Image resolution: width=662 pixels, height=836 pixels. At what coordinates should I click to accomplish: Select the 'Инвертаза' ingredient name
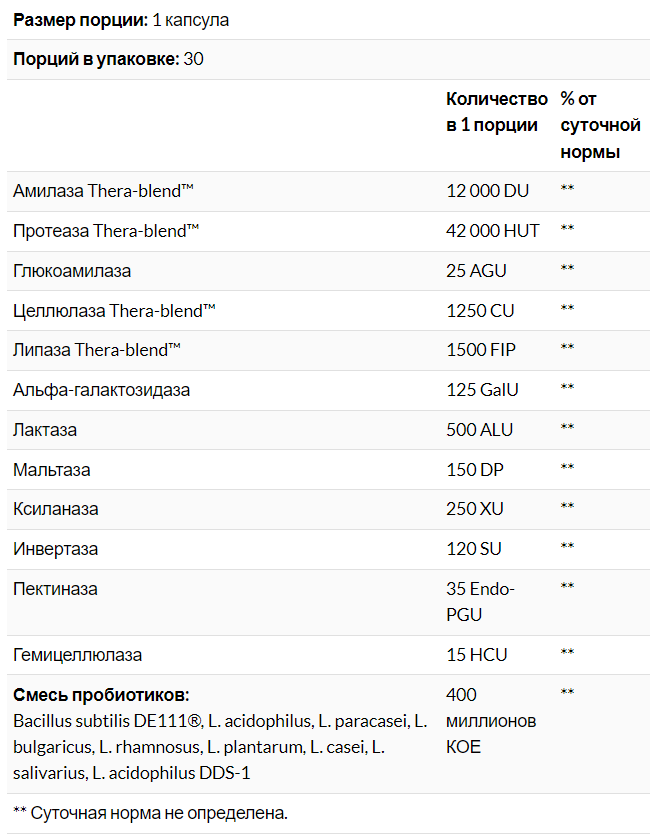(x=56, y=549)
